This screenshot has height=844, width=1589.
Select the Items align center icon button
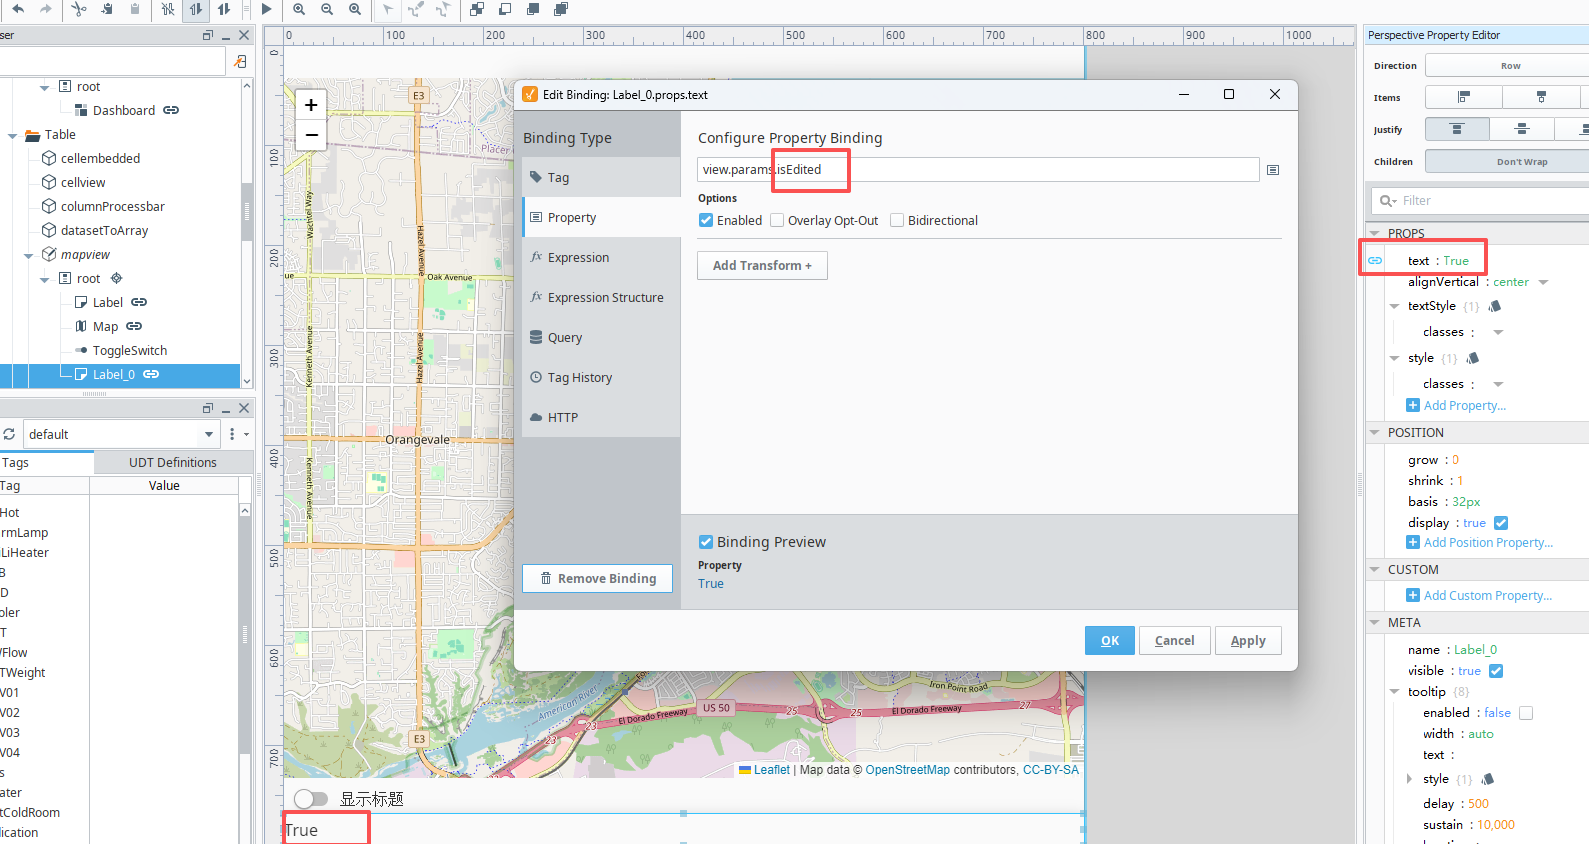click(x=1541, y=97)
